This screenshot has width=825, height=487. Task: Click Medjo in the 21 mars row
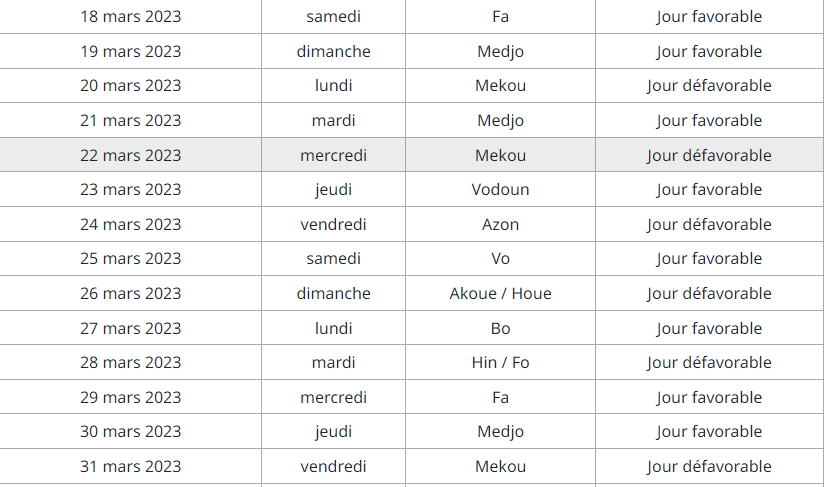(x=500, y=121)
